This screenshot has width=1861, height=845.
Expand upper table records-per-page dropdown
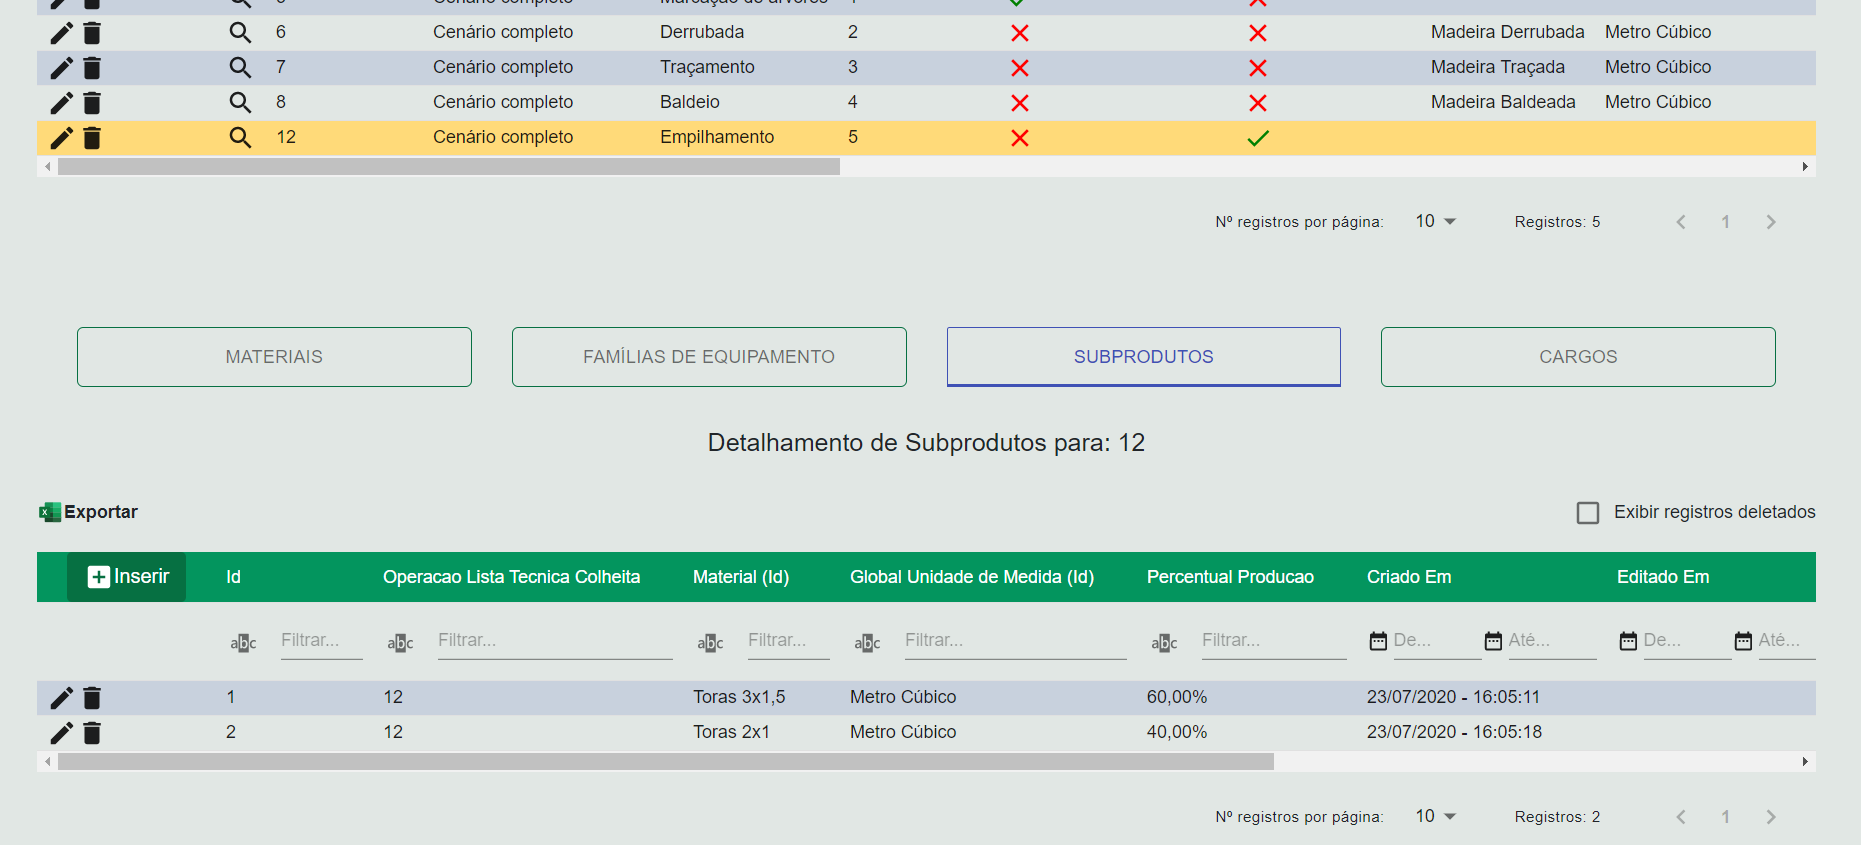click(x=1436, y=222)
